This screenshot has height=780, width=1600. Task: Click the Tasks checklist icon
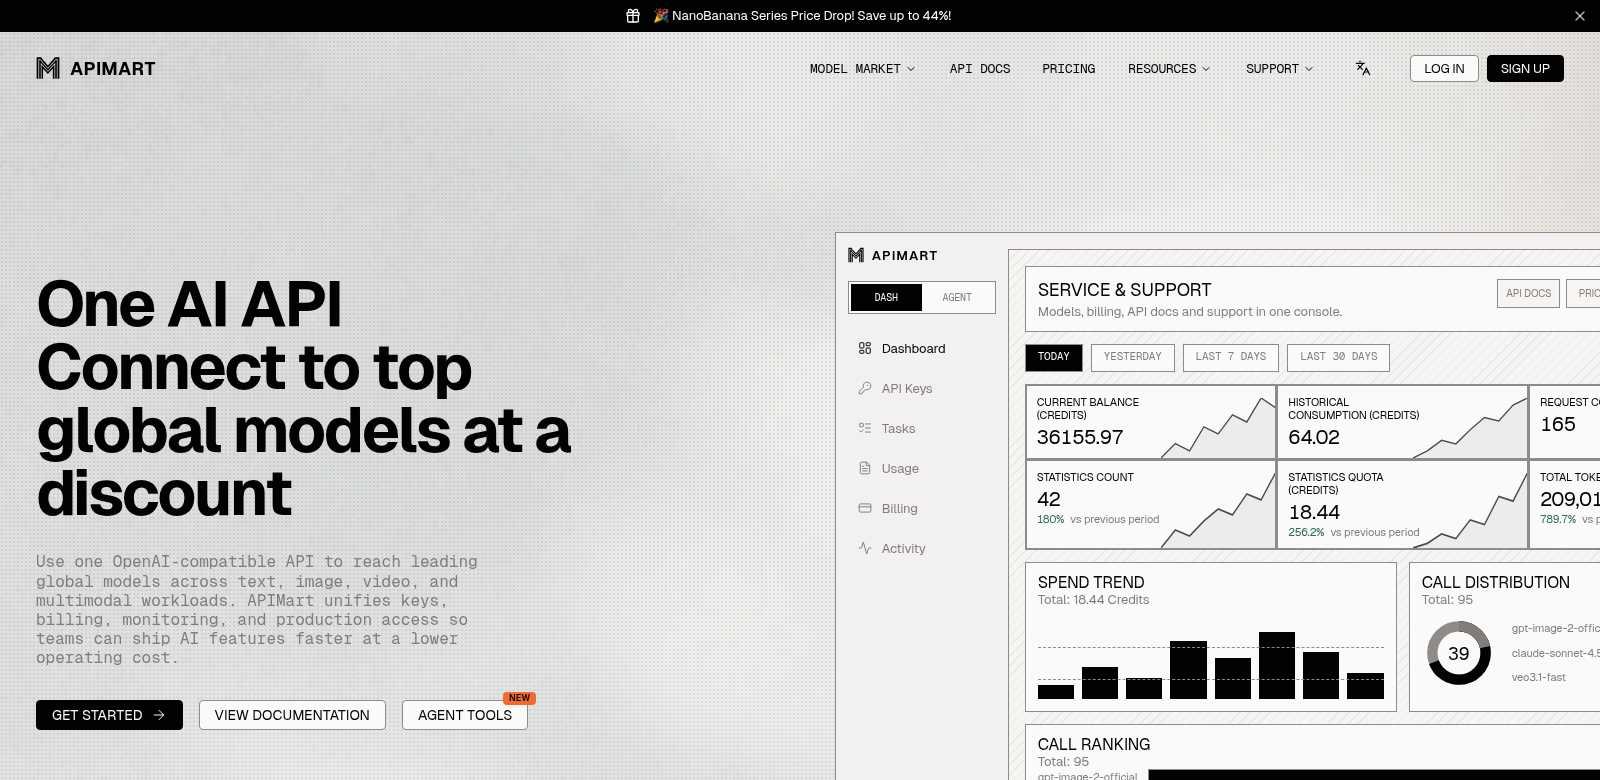865,428
